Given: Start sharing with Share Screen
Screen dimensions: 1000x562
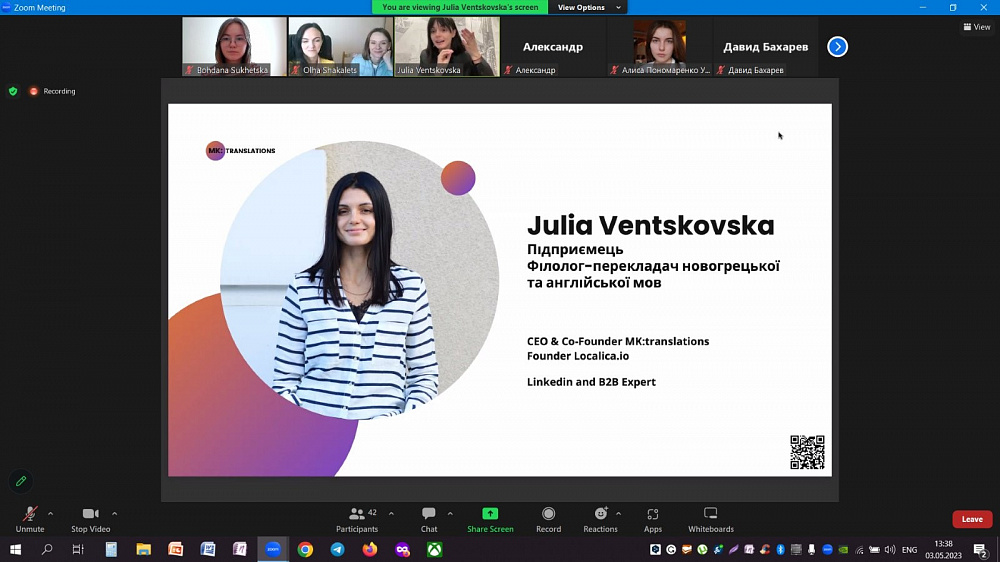Looking at the screenshot, I should [490, 520].
